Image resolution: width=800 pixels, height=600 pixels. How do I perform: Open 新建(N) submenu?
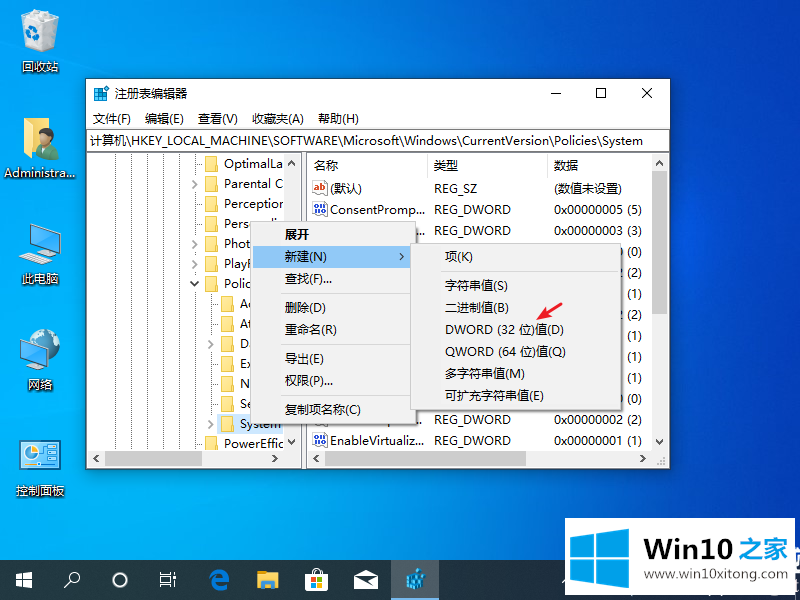point(332,257)
